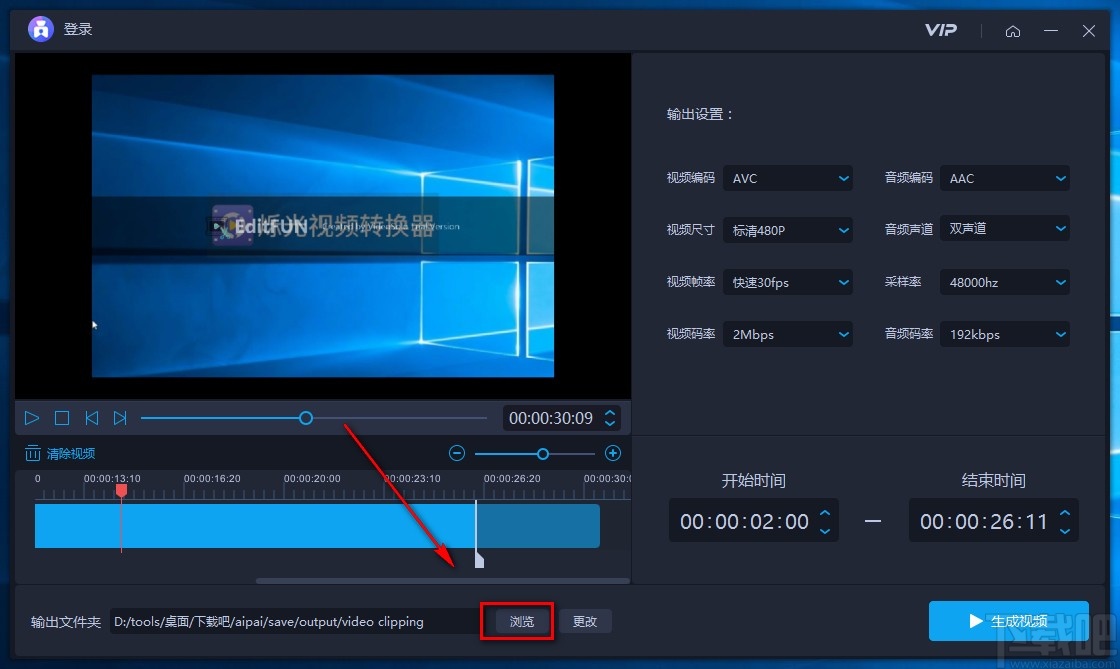1120x669 pixels.
Task: Click the 00:00:26:20 timeline ruler label
Action: pyautogui.click(x=512, y=478)
